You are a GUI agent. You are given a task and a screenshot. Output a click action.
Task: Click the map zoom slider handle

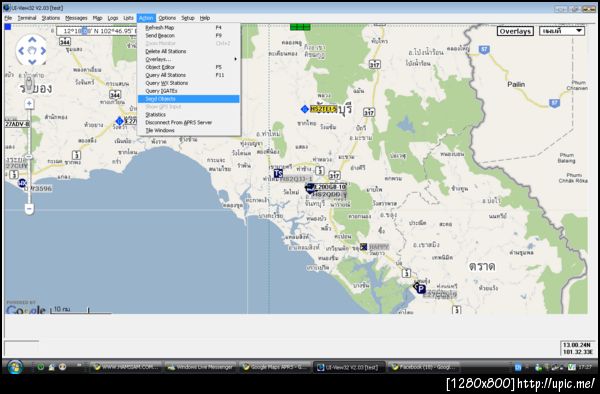click(29, 157)
